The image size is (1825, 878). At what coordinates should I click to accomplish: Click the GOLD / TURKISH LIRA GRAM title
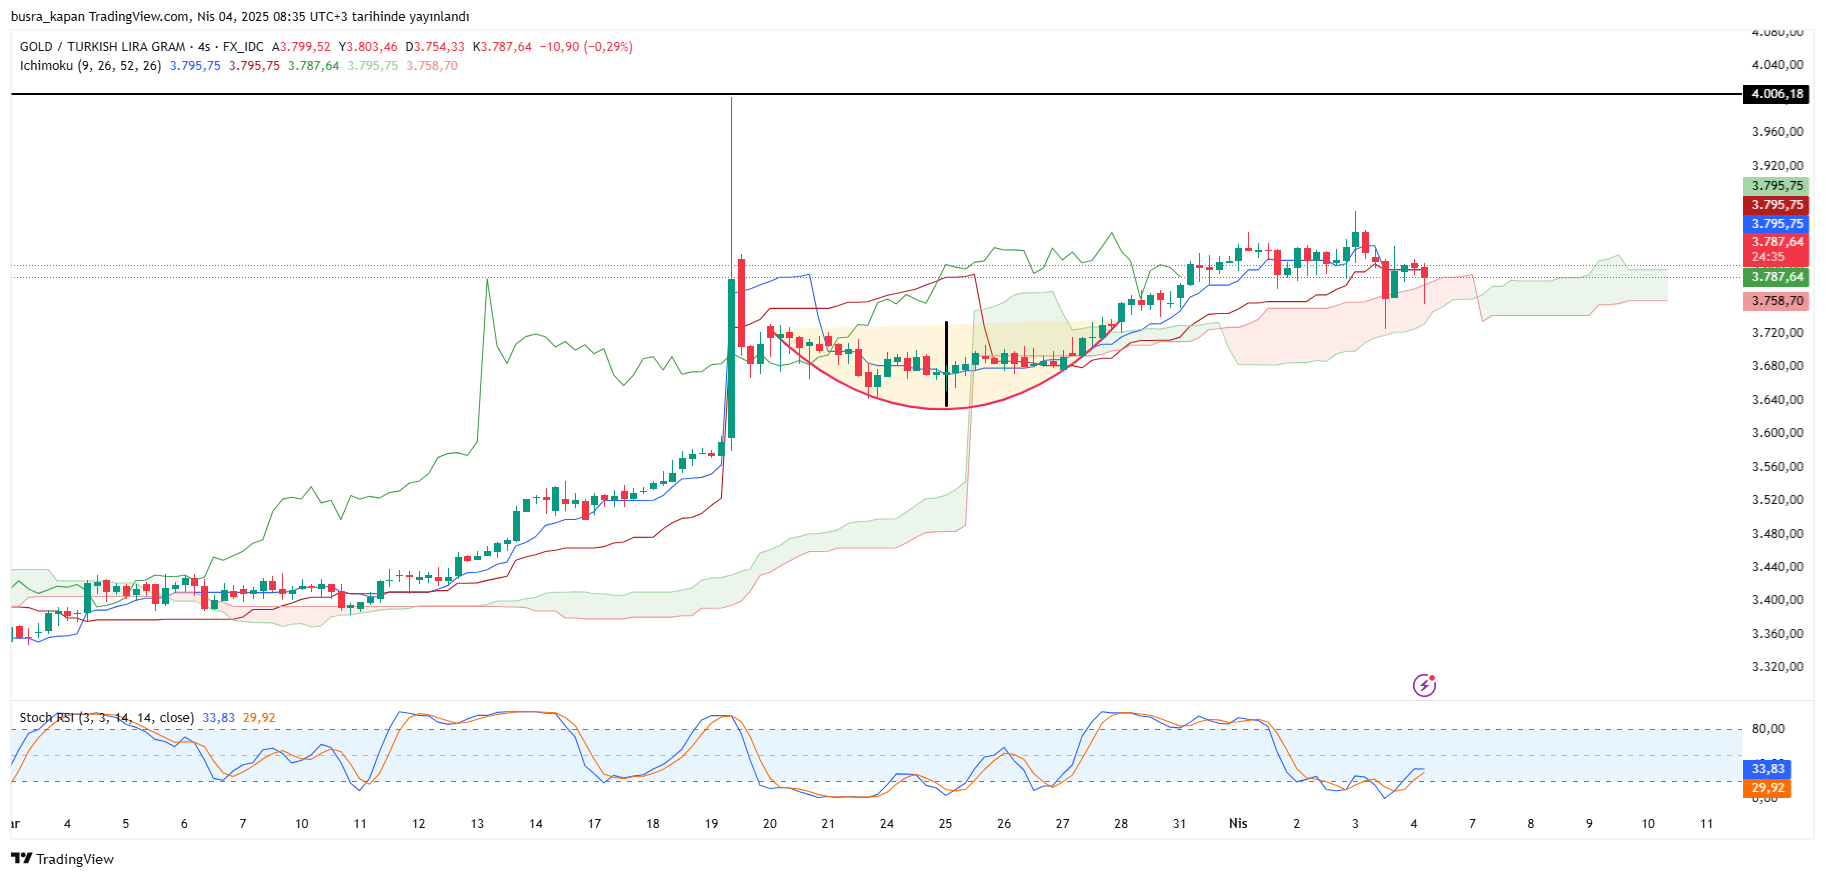[x=102, y=47]
